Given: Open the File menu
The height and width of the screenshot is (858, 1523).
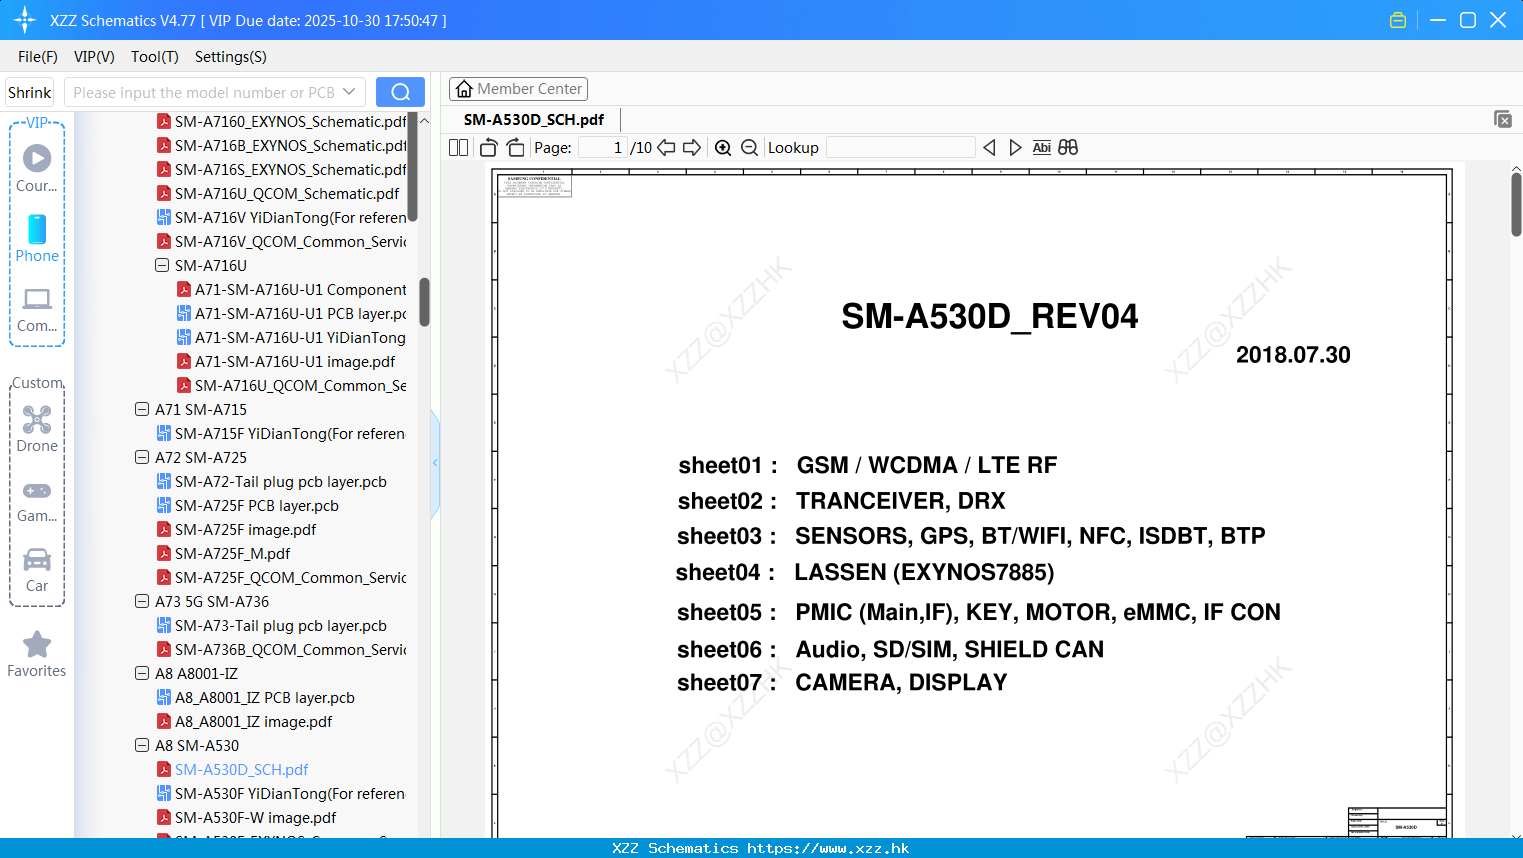Looking at the screenshot, I should pos(38,57).
